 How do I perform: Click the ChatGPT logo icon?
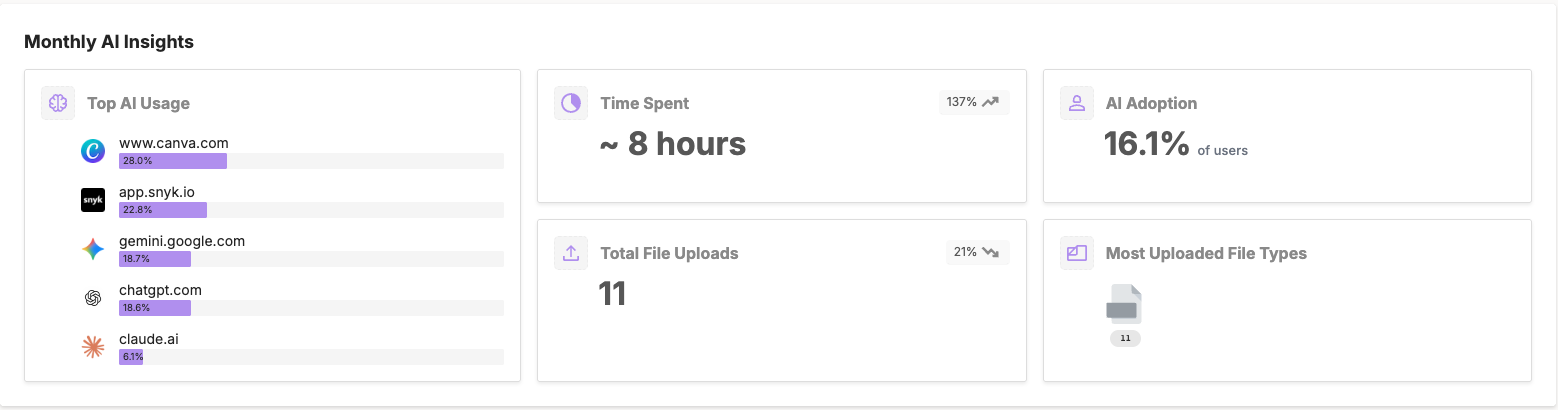point(93,298)
